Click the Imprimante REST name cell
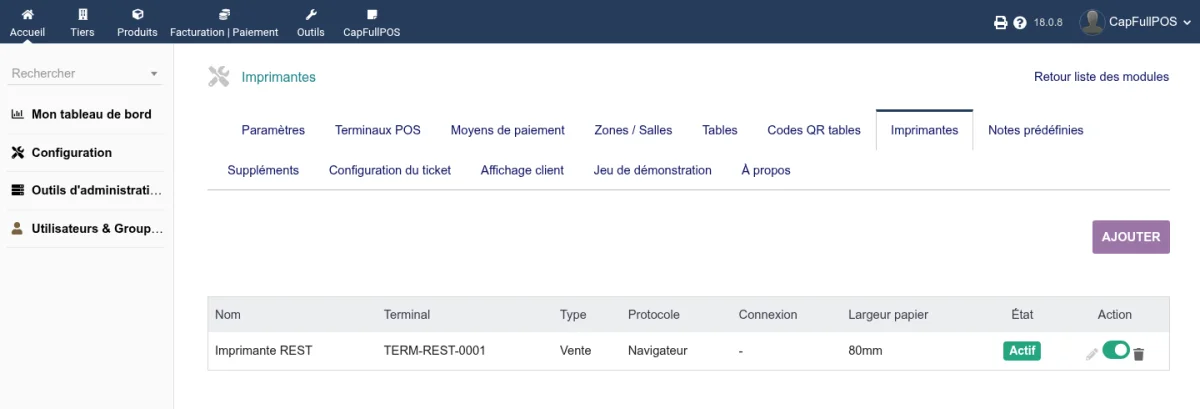This screenshot has height=409, width=1200. (264, 351)
